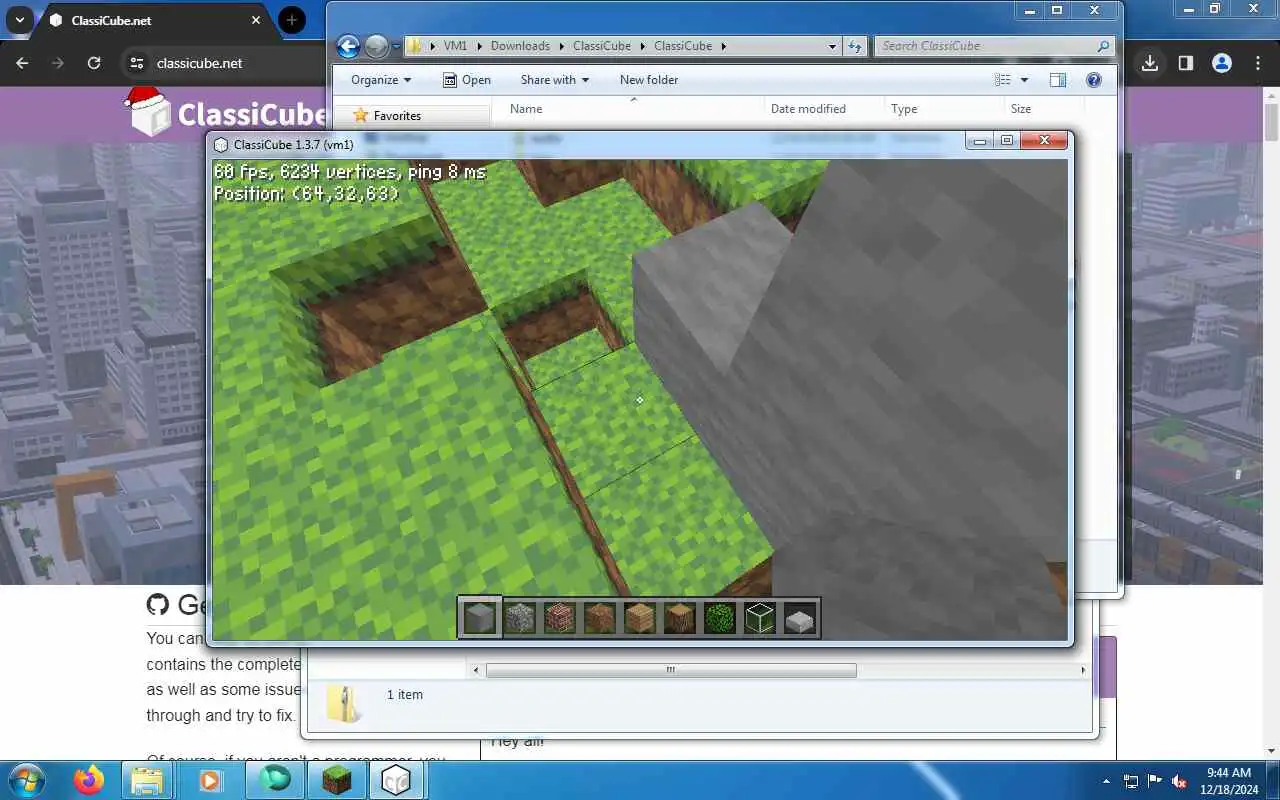Show the Explorer preview pane
The width and height of the screenshot is (1280, 800).
[1058, 80]
